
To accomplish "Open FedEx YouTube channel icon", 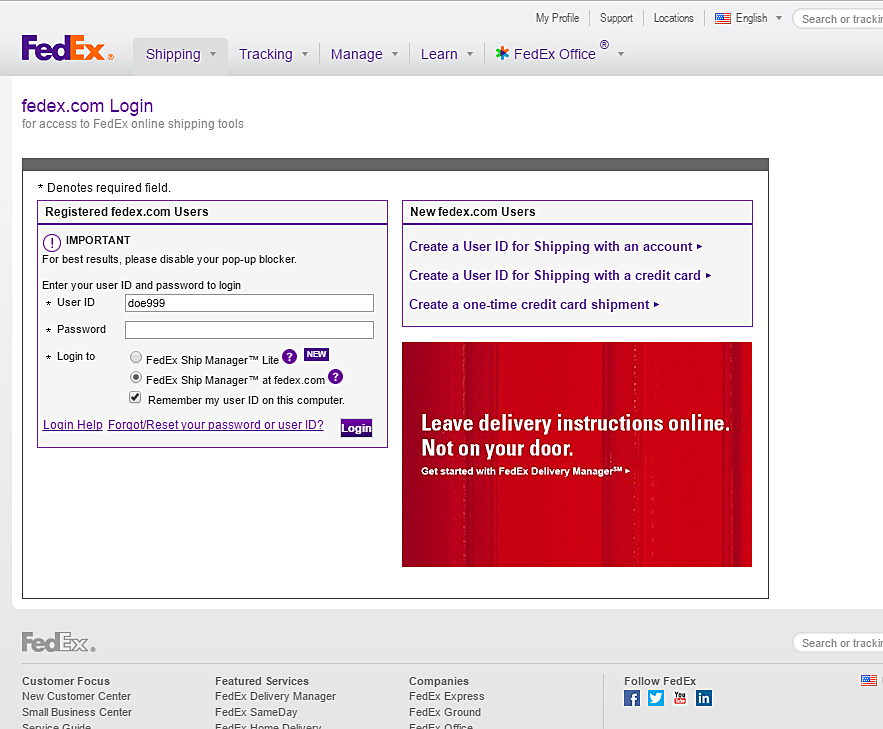I will coord(680,698).
